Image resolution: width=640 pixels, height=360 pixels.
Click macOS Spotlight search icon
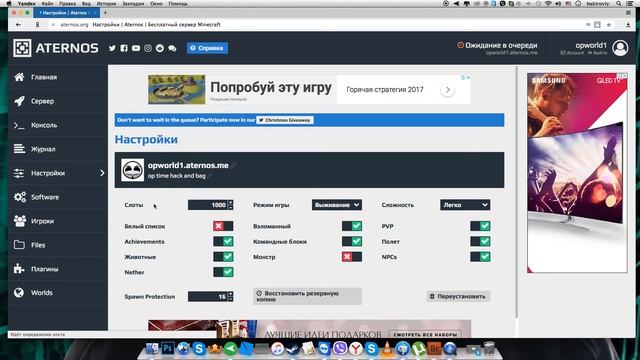tap(619, 3)
